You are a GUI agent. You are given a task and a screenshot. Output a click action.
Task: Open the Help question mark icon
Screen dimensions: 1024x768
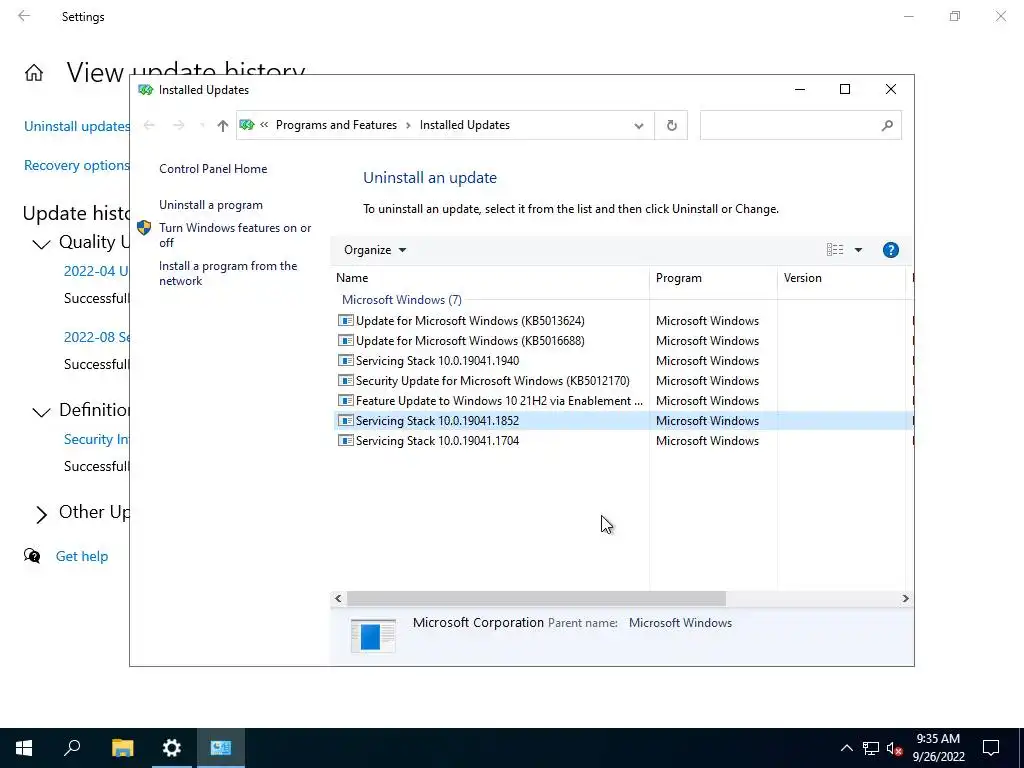click(890, 250)
